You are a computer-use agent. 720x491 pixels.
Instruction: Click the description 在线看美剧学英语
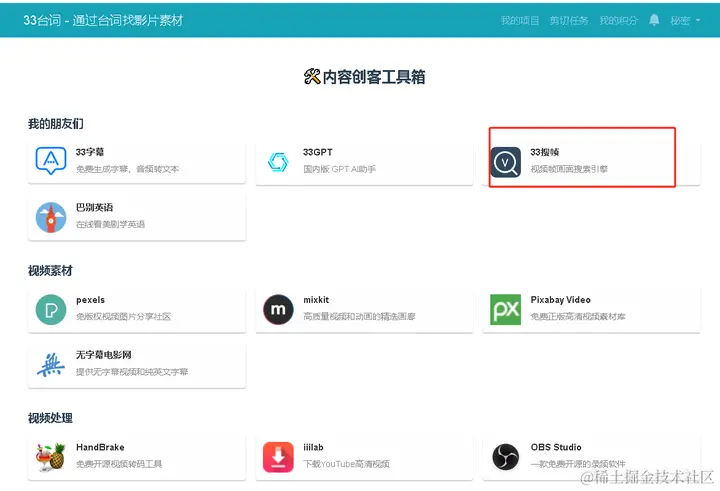click(110, 225)
